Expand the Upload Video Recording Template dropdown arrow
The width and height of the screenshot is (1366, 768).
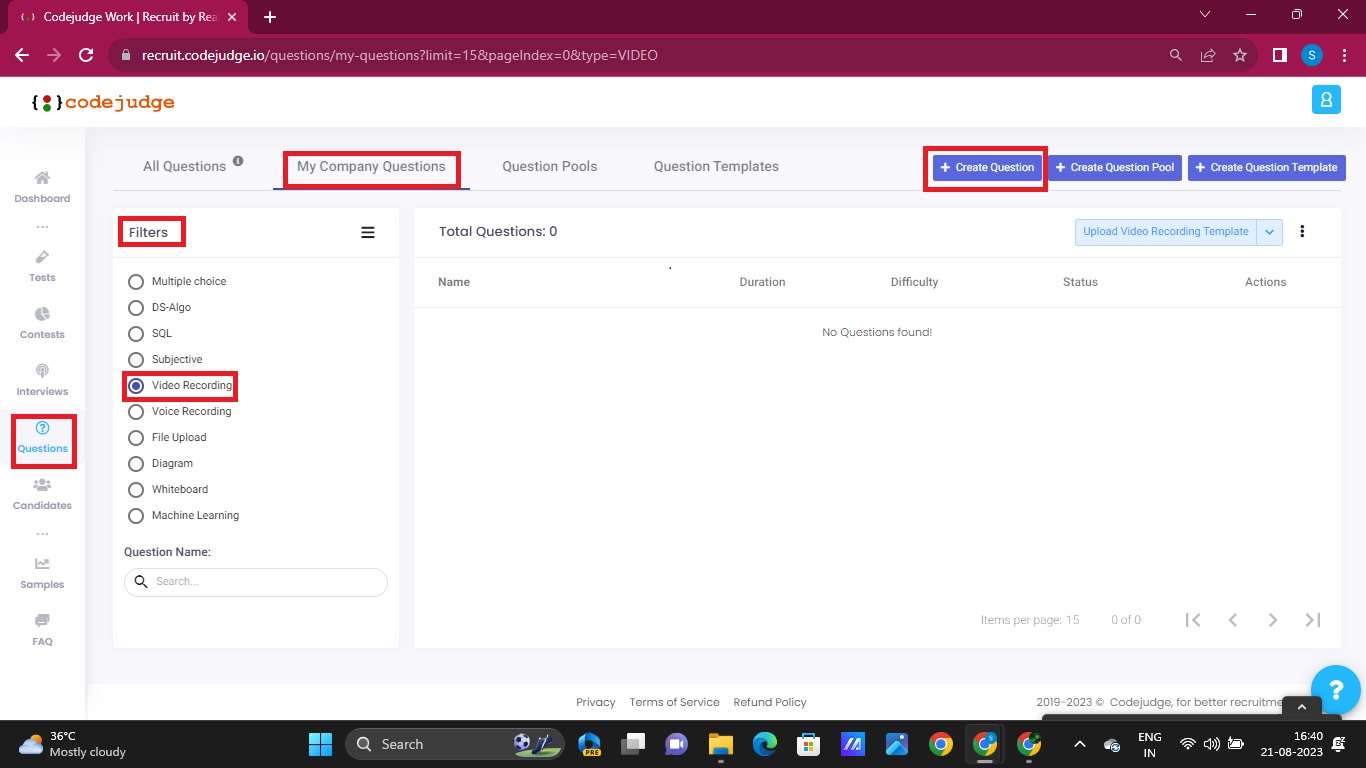[x=1269, y=231]
